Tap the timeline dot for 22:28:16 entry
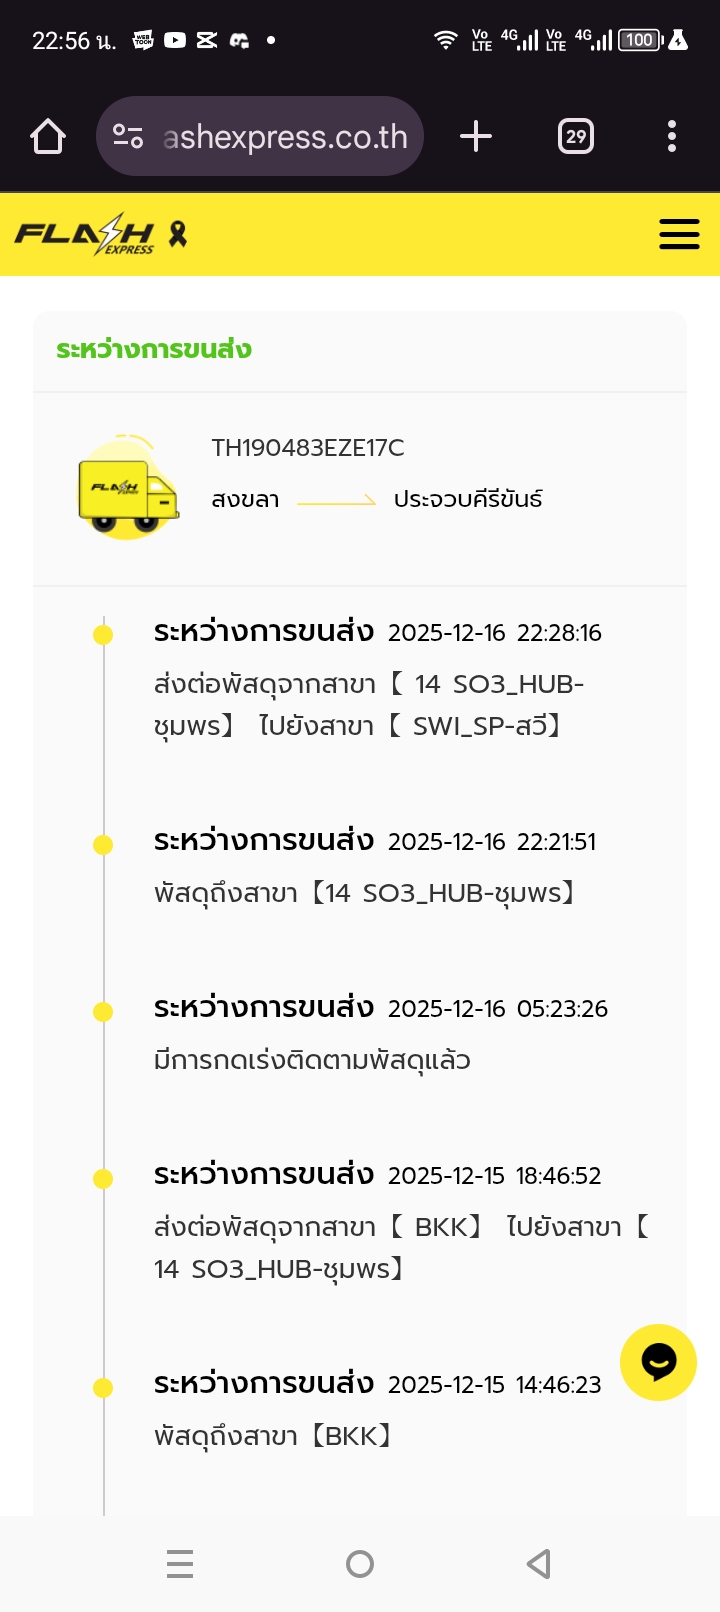The image size is (720, 1612). pos(103,635)
